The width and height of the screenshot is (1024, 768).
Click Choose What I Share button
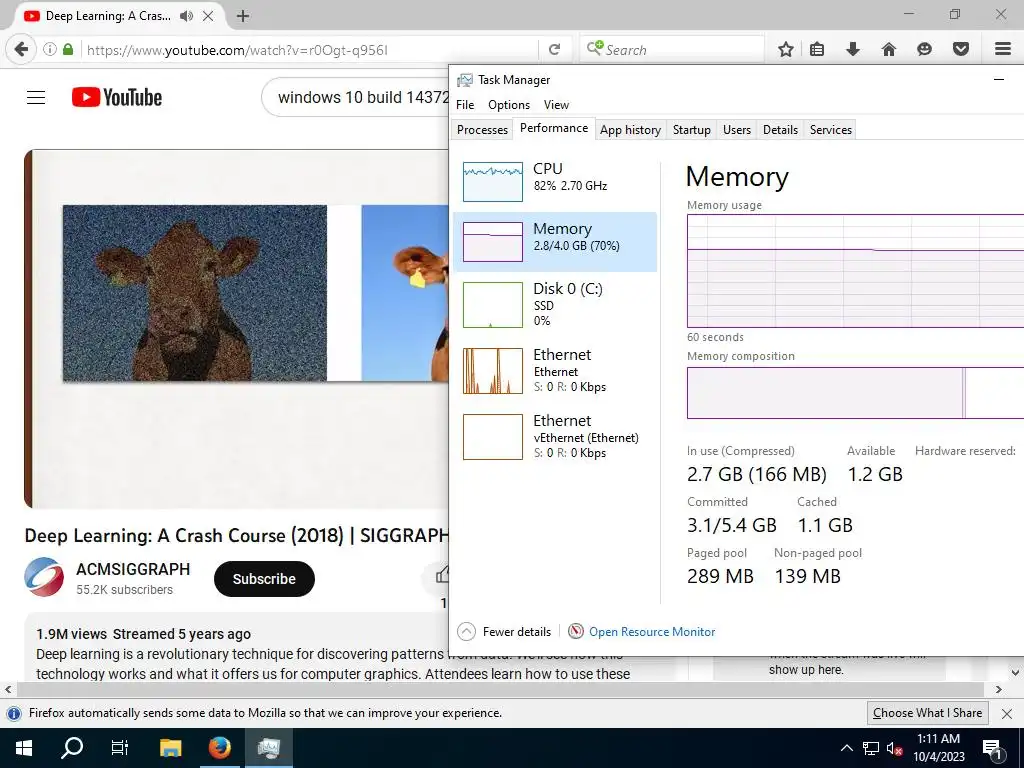pos(927,713)
